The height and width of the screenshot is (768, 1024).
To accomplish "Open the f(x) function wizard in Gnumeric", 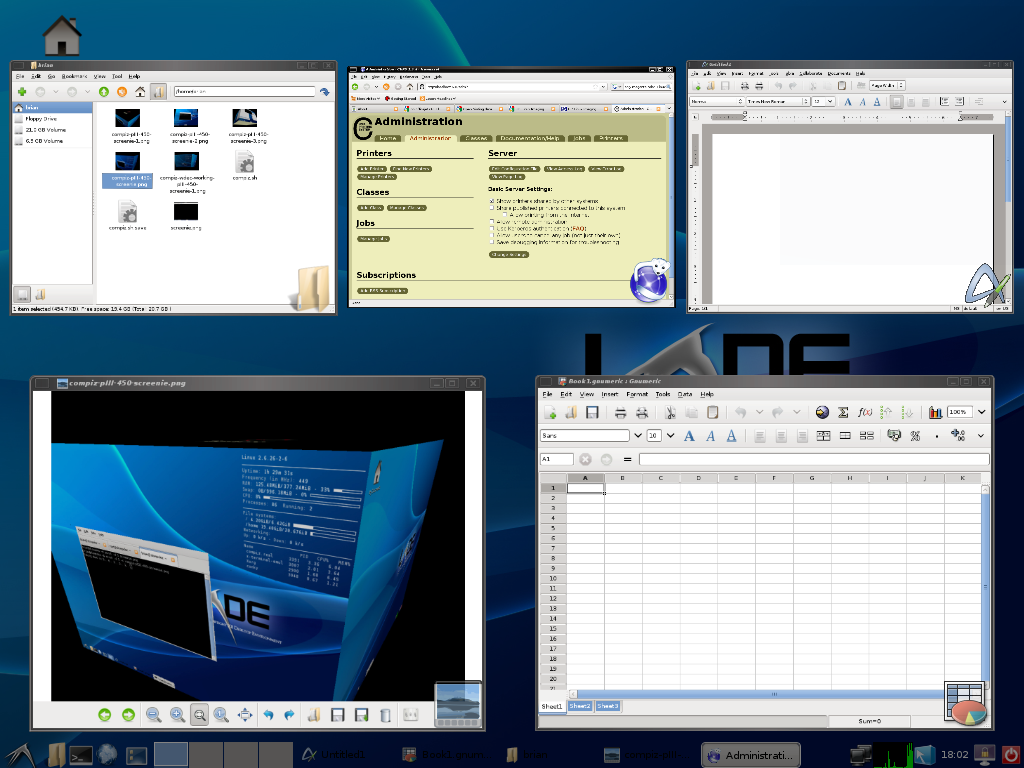I will (865, 412).
